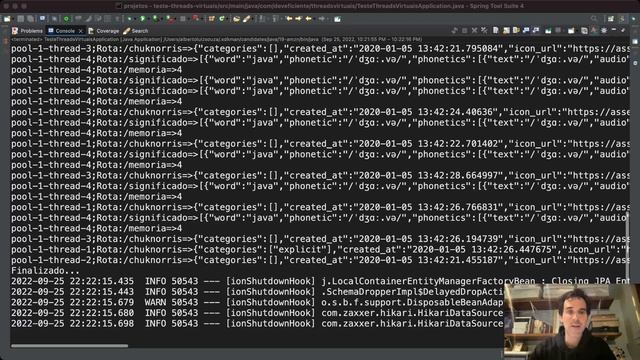640x360 pixels.
Task: Click log line timestamped 22:22:15.435
Action: (x=320, y=281)
